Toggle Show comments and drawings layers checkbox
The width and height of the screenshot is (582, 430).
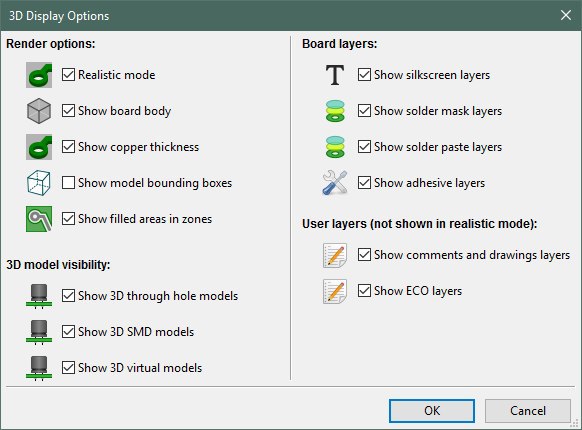click(364, 255)
